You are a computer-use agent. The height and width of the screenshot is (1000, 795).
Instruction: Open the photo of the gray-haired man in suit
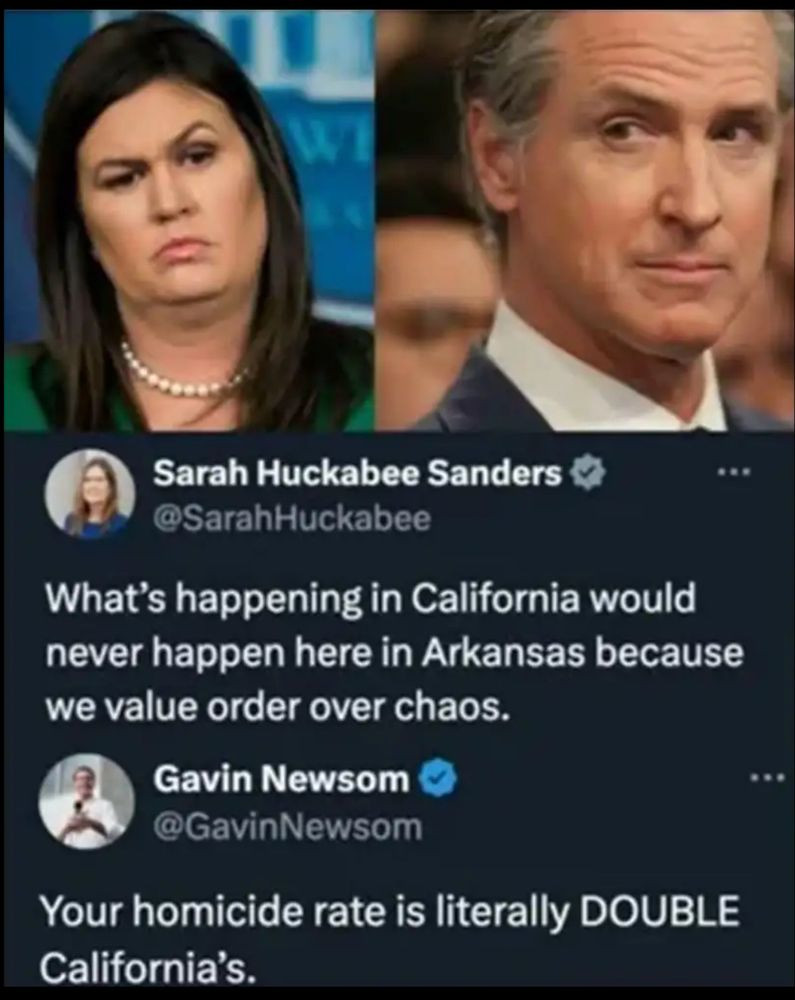coord(584,220)
